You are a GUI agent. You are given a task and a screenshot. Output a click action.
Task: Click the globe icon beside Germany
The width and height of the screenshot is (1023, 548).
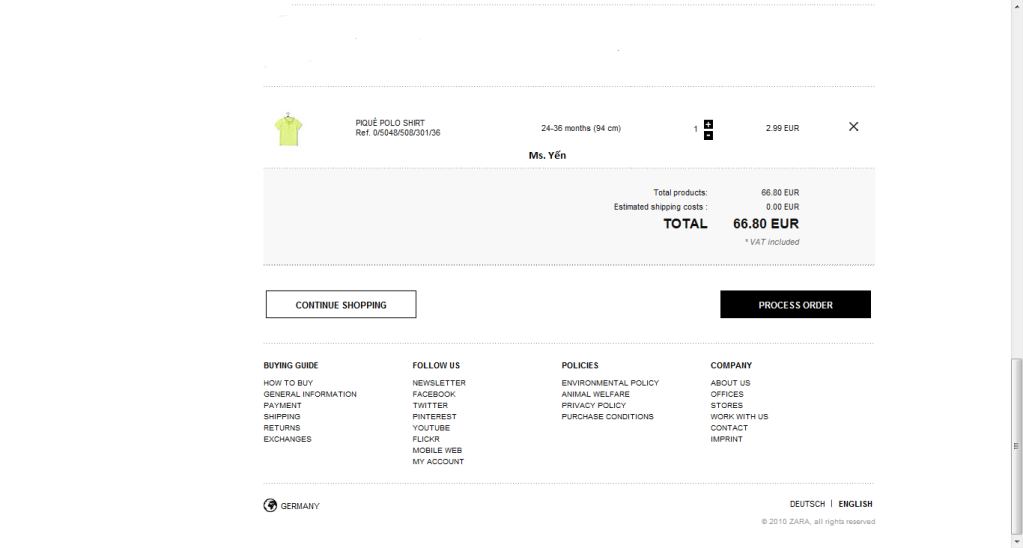click(x=270, y=505)
